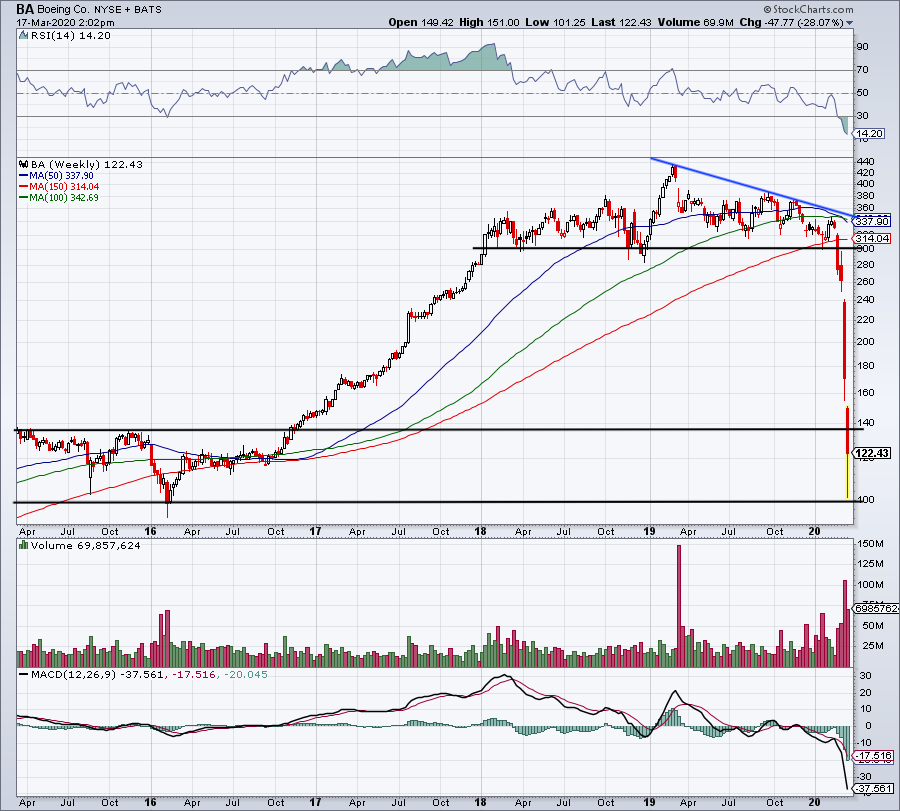Click the volume bars icon beside Volume label

24,545
